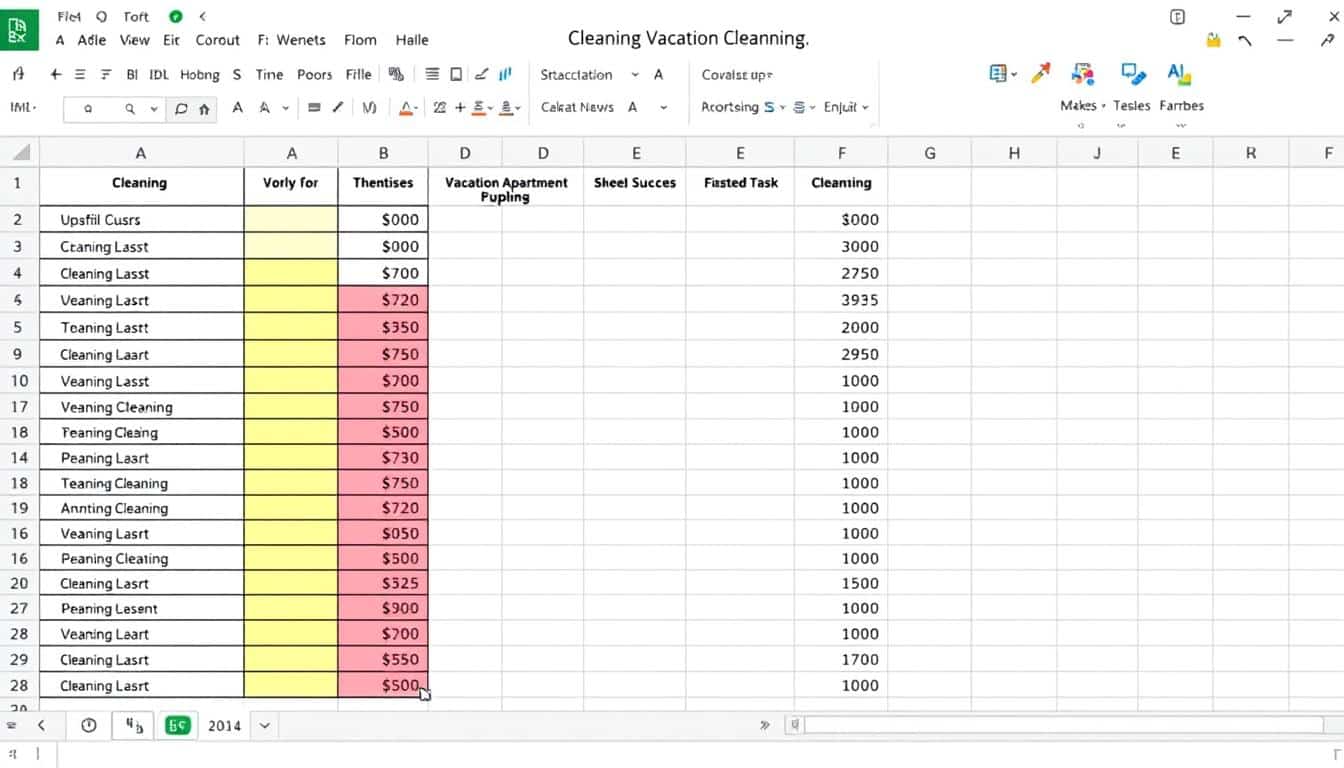The width and height of the screenshot is (1344, 768).
Task: Click the yellow lock icon near title bar
Action: 1214,40
